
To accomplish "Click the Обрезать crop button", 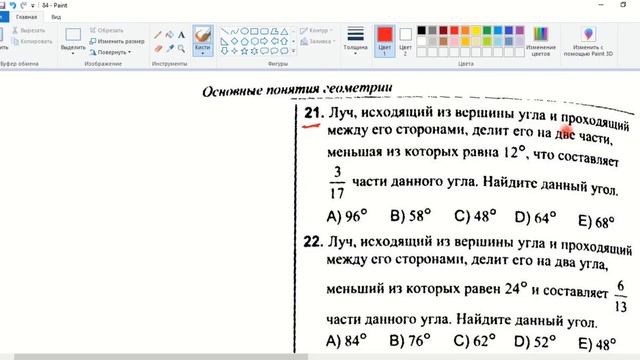I will tap(107, 31).
